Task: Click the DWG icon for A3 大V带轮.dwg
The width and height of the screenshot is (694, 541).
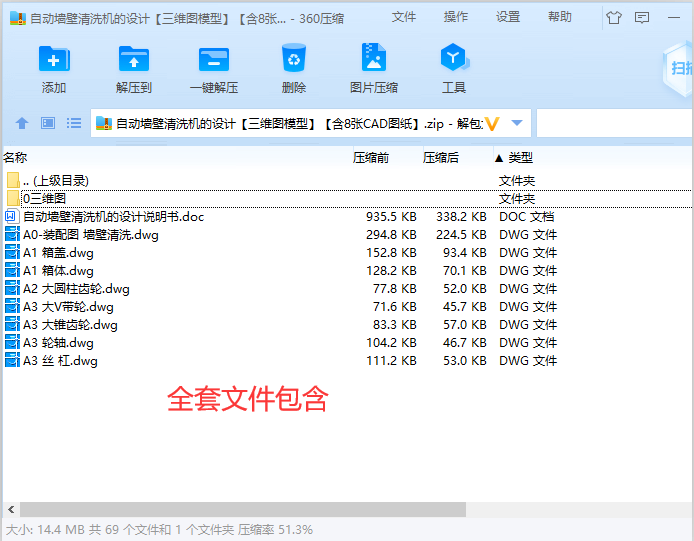Action: pos(12,307)
